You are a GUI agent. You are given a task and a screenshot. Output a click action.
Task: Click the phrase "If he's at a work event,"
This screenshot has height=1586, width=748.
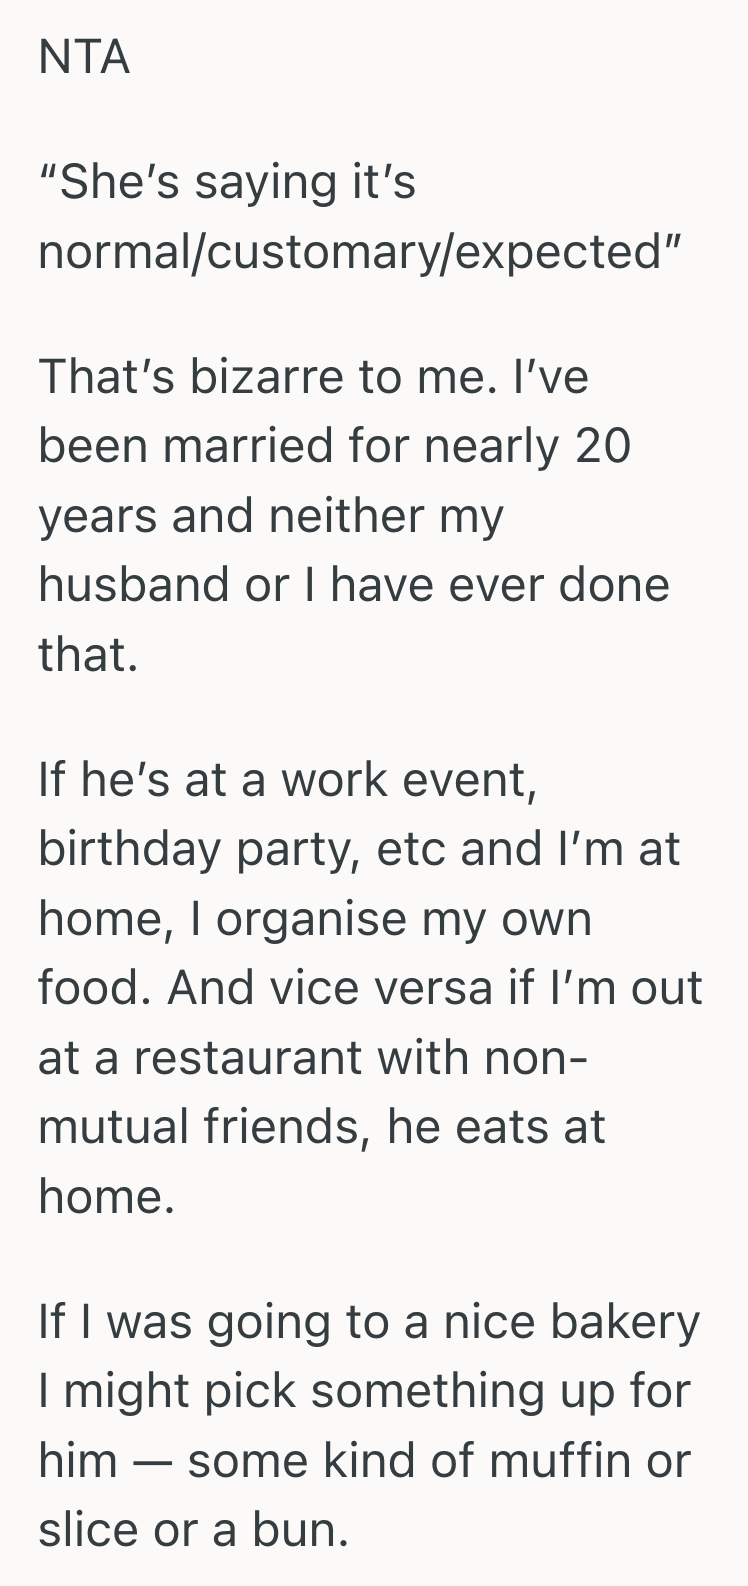[288, 779]
